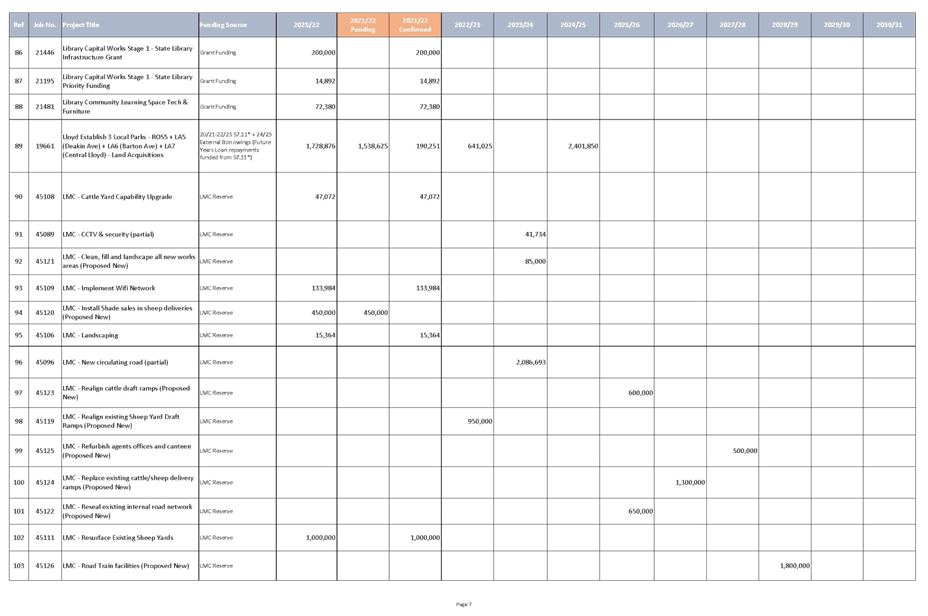Viewport: 928px width, 616px height.
Task: Click the 'Funding Source' column header
Action: (x=237, y=25)
